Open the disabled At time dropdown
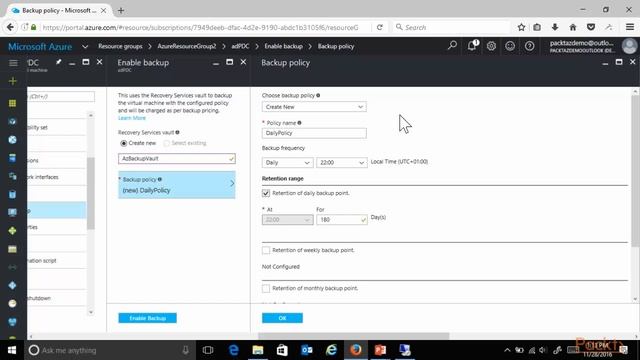This screenshot has height=360, width=640. [287, 220]
